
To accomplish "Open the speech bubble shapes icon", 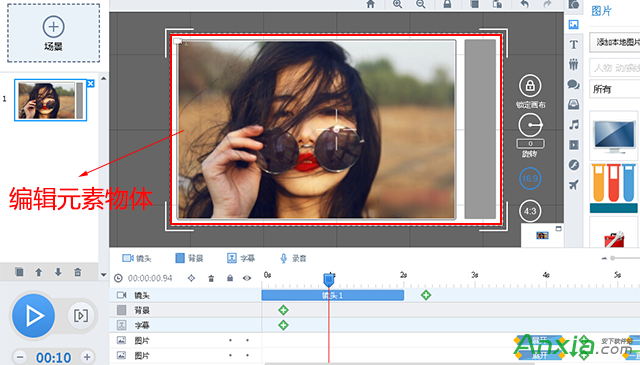I will click(573, 85).
